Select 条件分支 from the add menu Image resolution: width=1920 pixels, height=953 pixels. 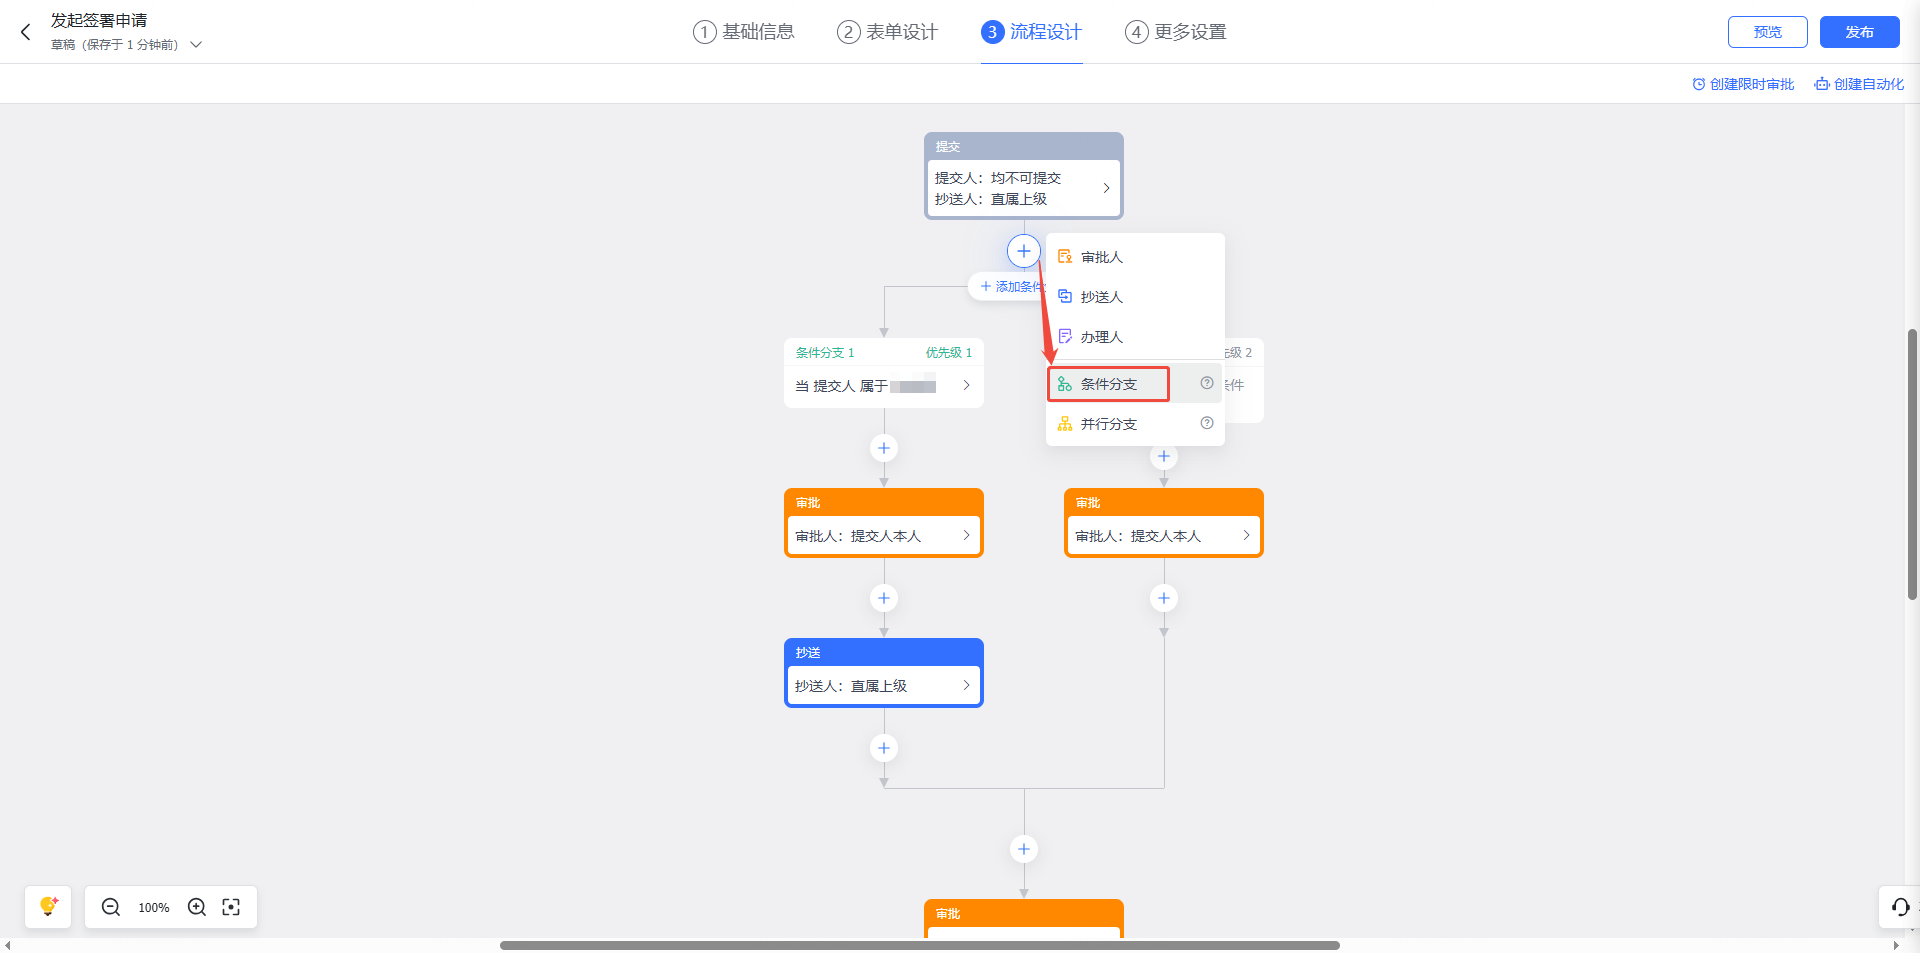coord(1108,384)
